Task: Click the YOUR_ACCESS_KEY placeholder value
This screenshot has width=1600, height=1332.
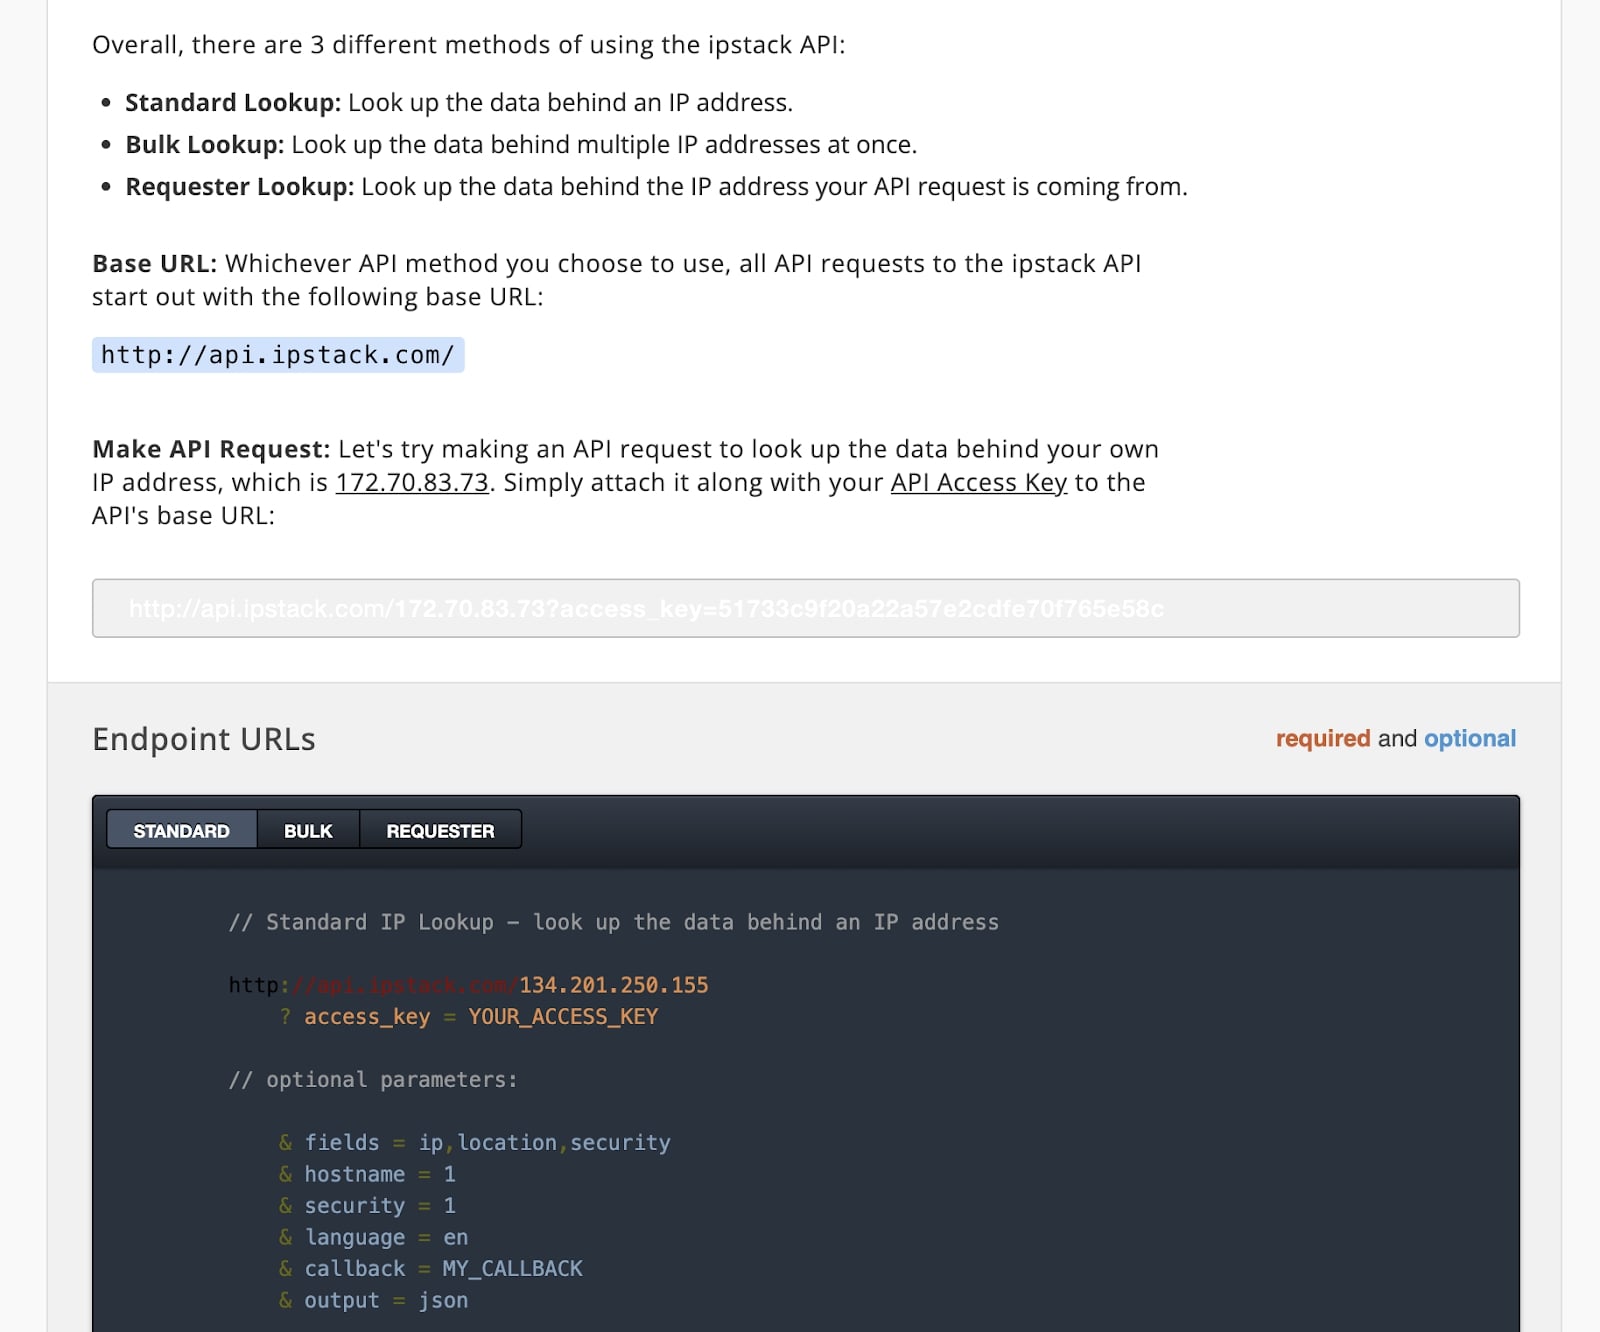Action: [x=563, y=1016]
